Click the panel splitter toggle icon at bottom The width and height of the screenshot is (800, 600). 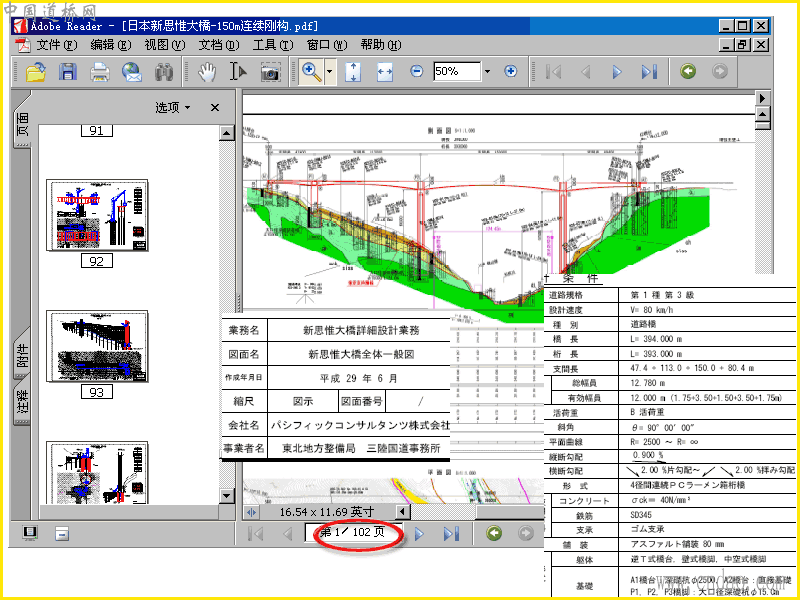pos(252,512)
